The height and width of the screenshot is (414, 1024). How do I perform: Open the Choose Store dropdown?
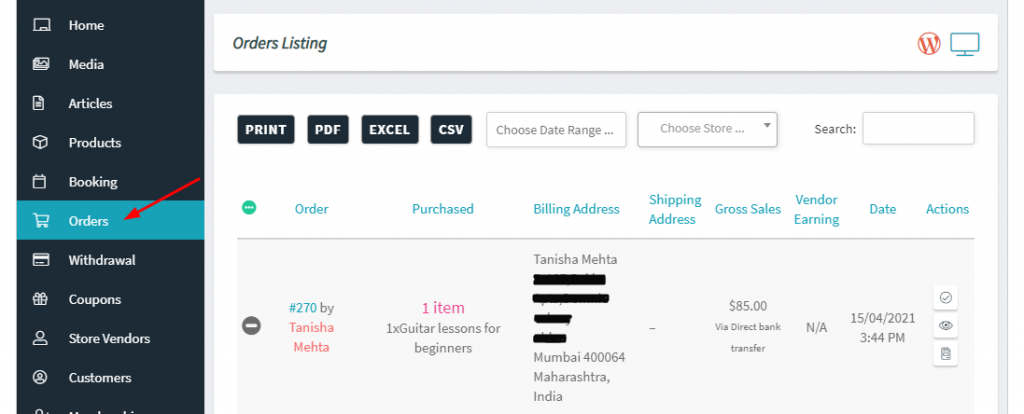pos(707,129)
